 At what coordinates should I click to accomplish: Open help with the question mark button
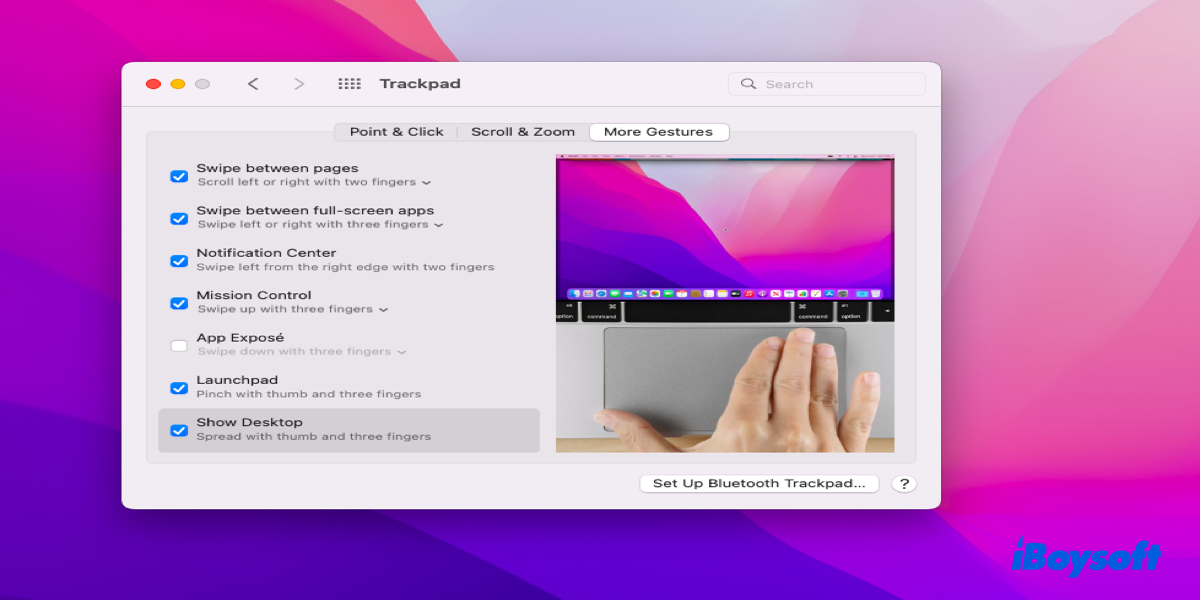point(904,484)
